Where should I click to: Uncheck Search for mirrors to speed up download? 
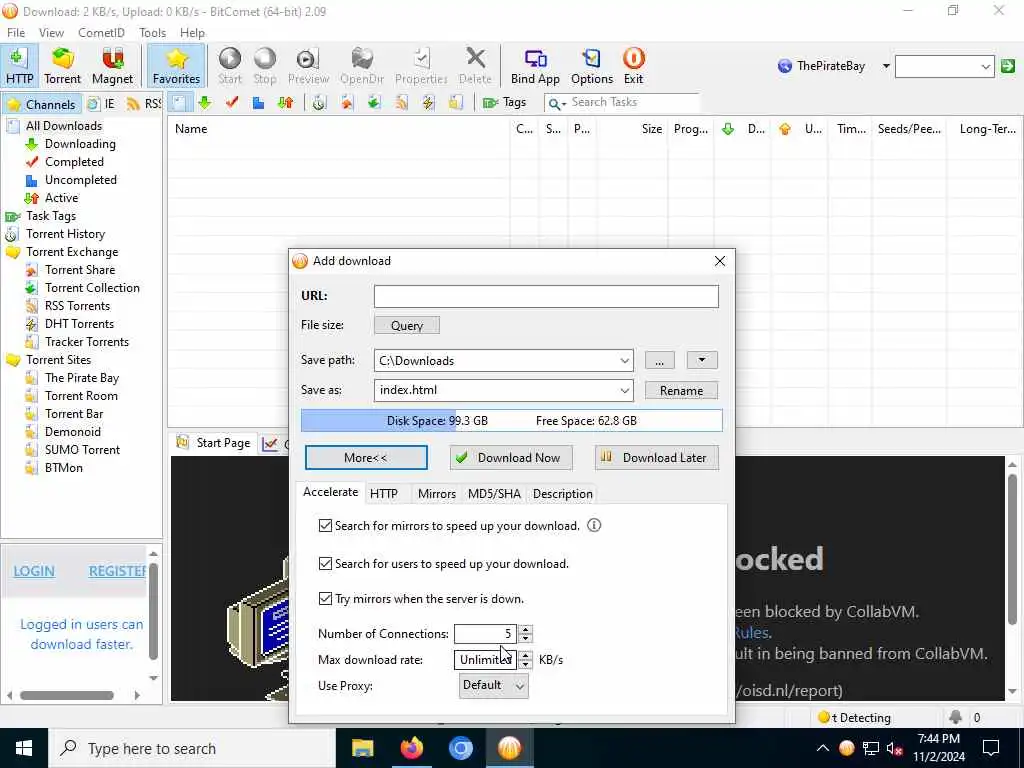point(325,526)
